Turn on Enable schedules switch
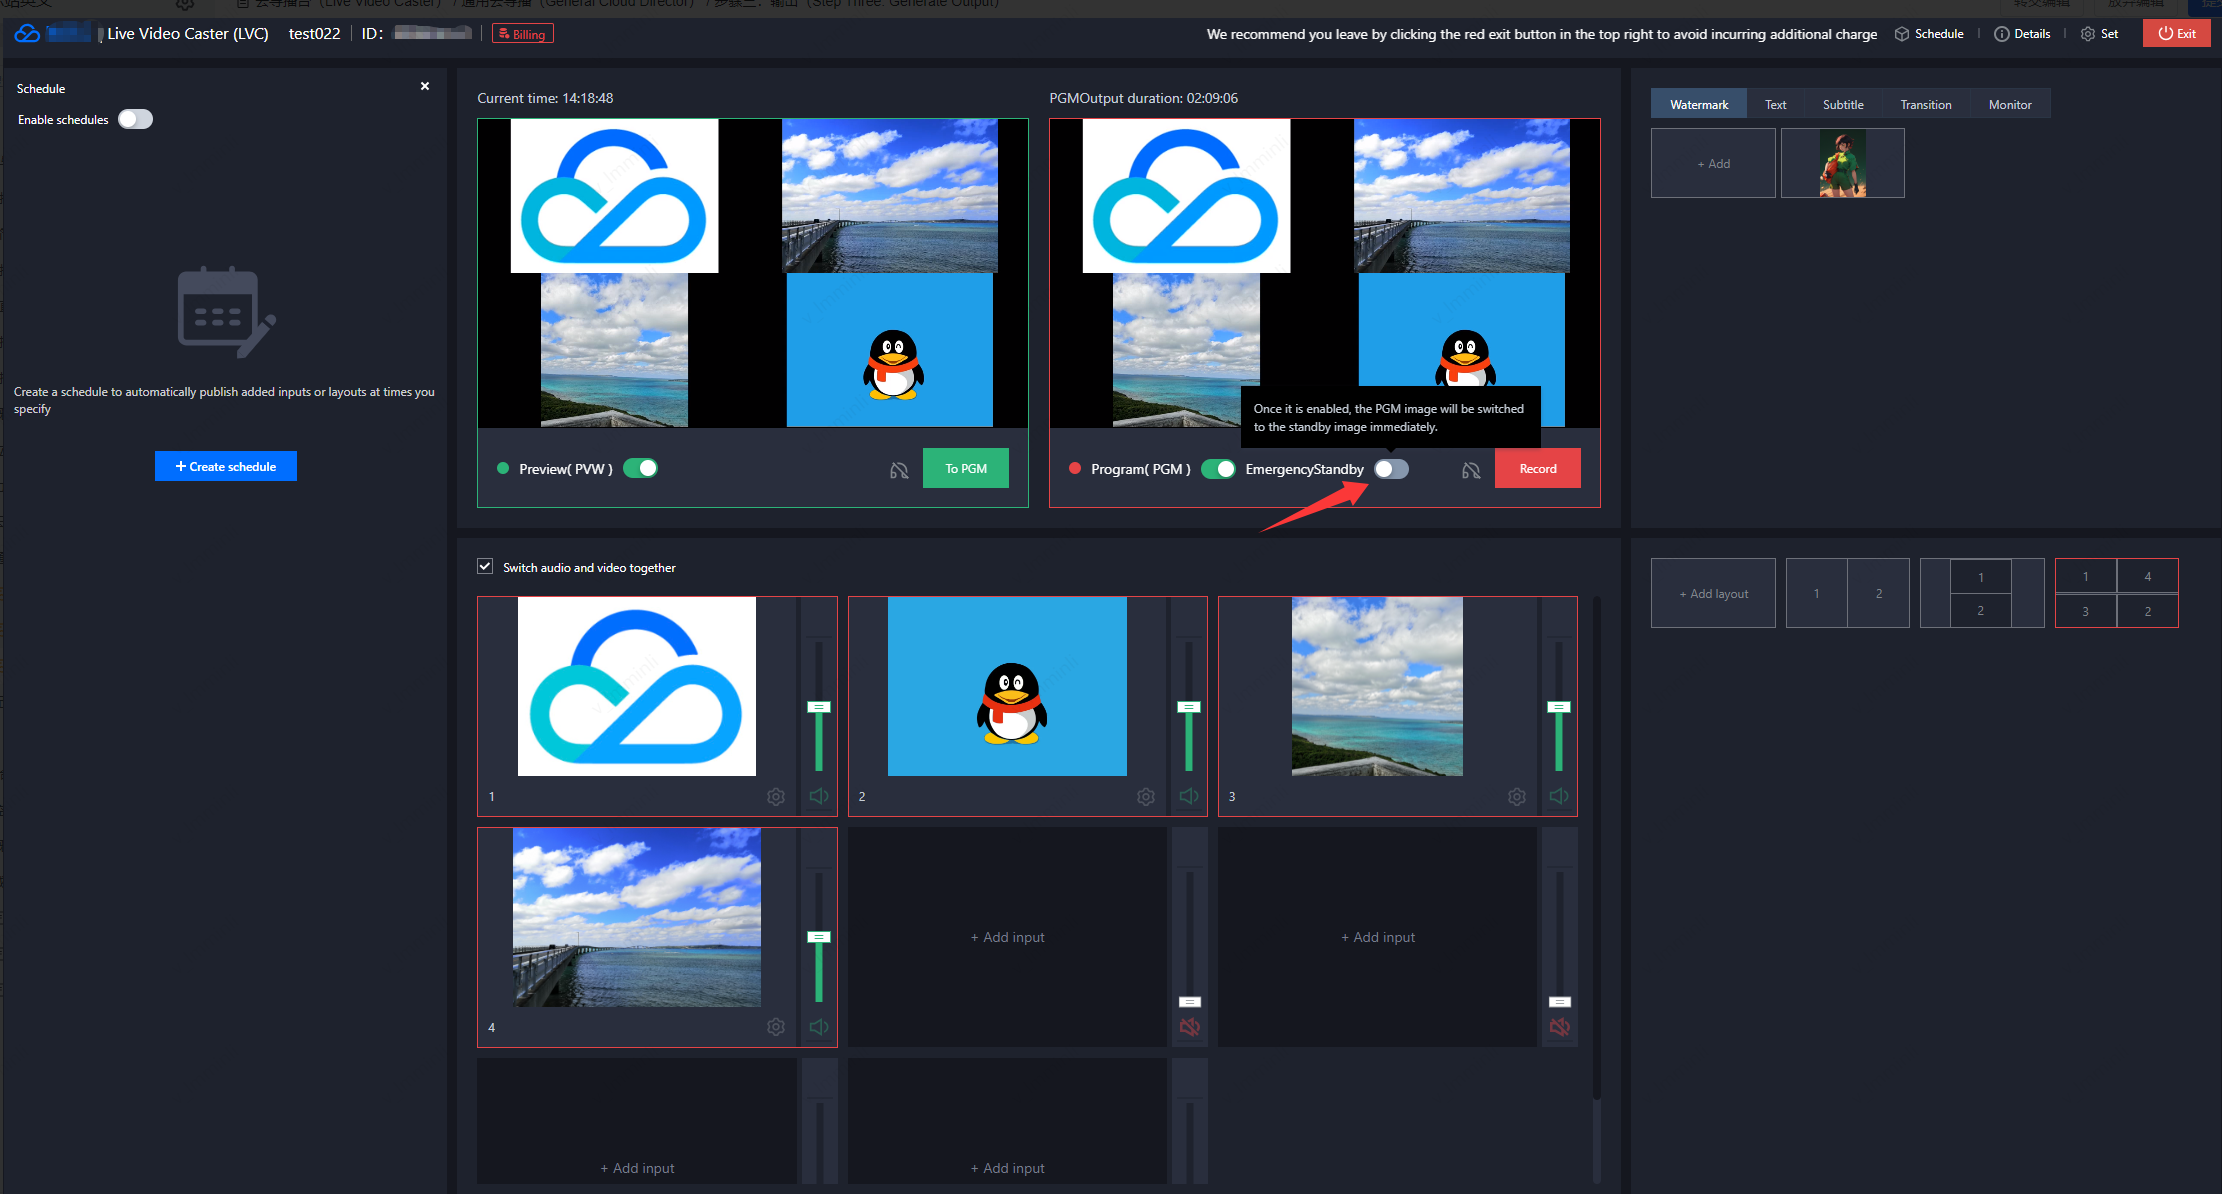 [135, 119]
